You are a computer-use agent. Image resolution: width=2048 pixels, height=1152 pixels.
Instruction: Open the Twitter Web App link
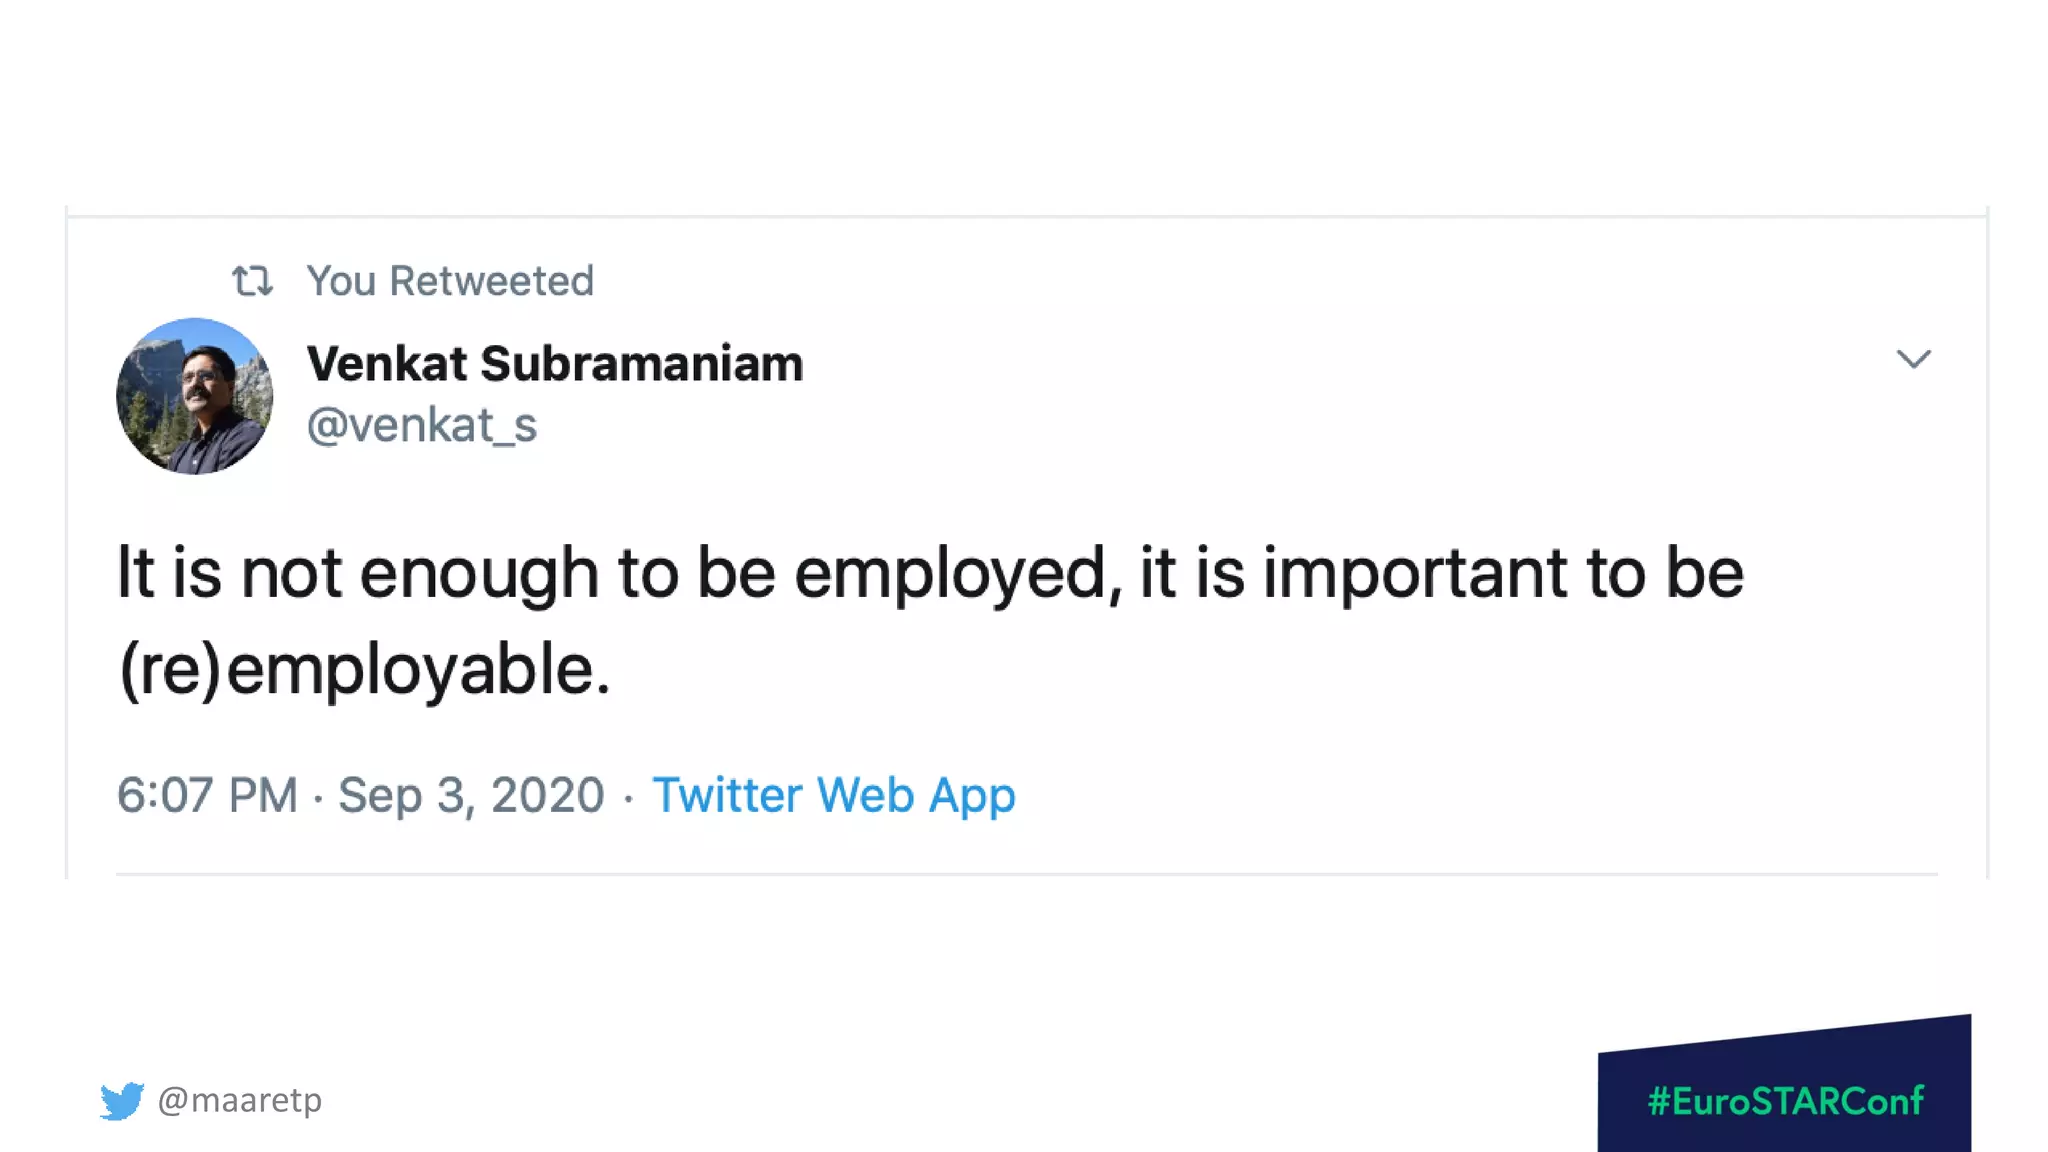(834, 796)
